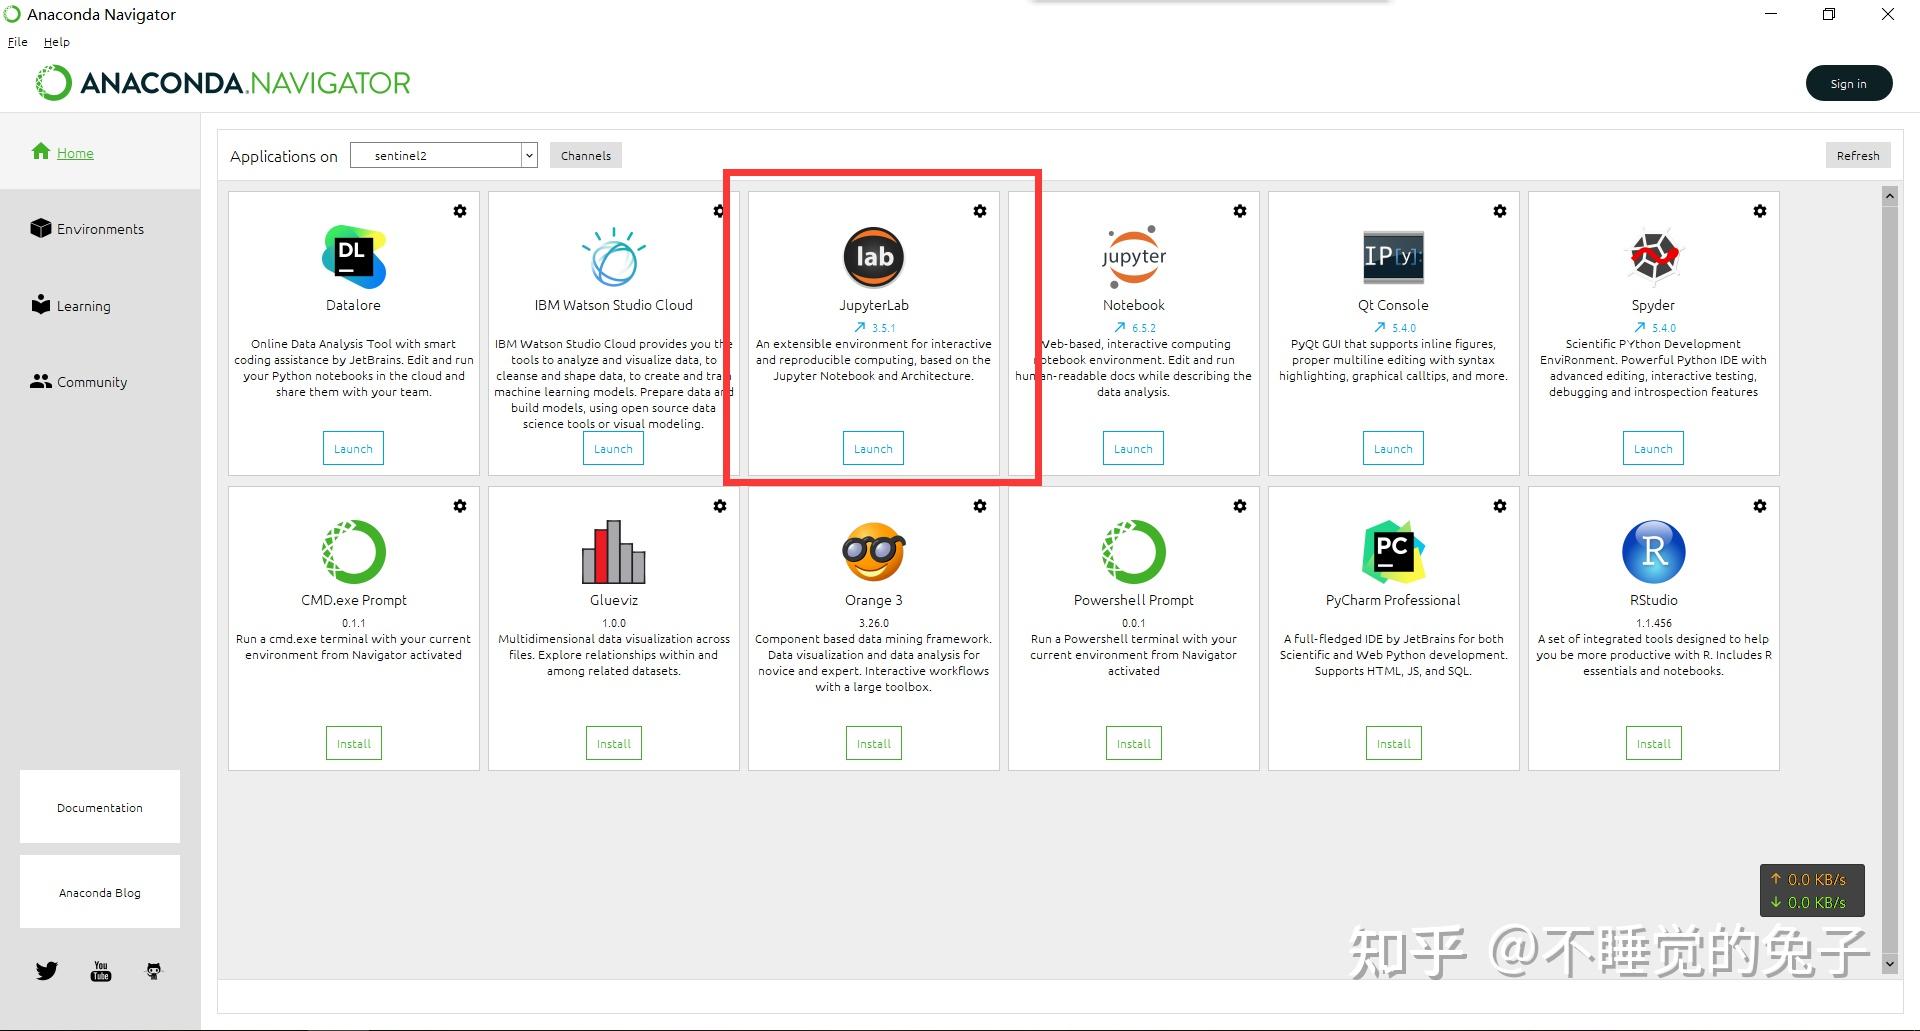The height and width of the screenshot is (1031, 1920).
Task: Install Orange 3
Action: tap(874, 743)
